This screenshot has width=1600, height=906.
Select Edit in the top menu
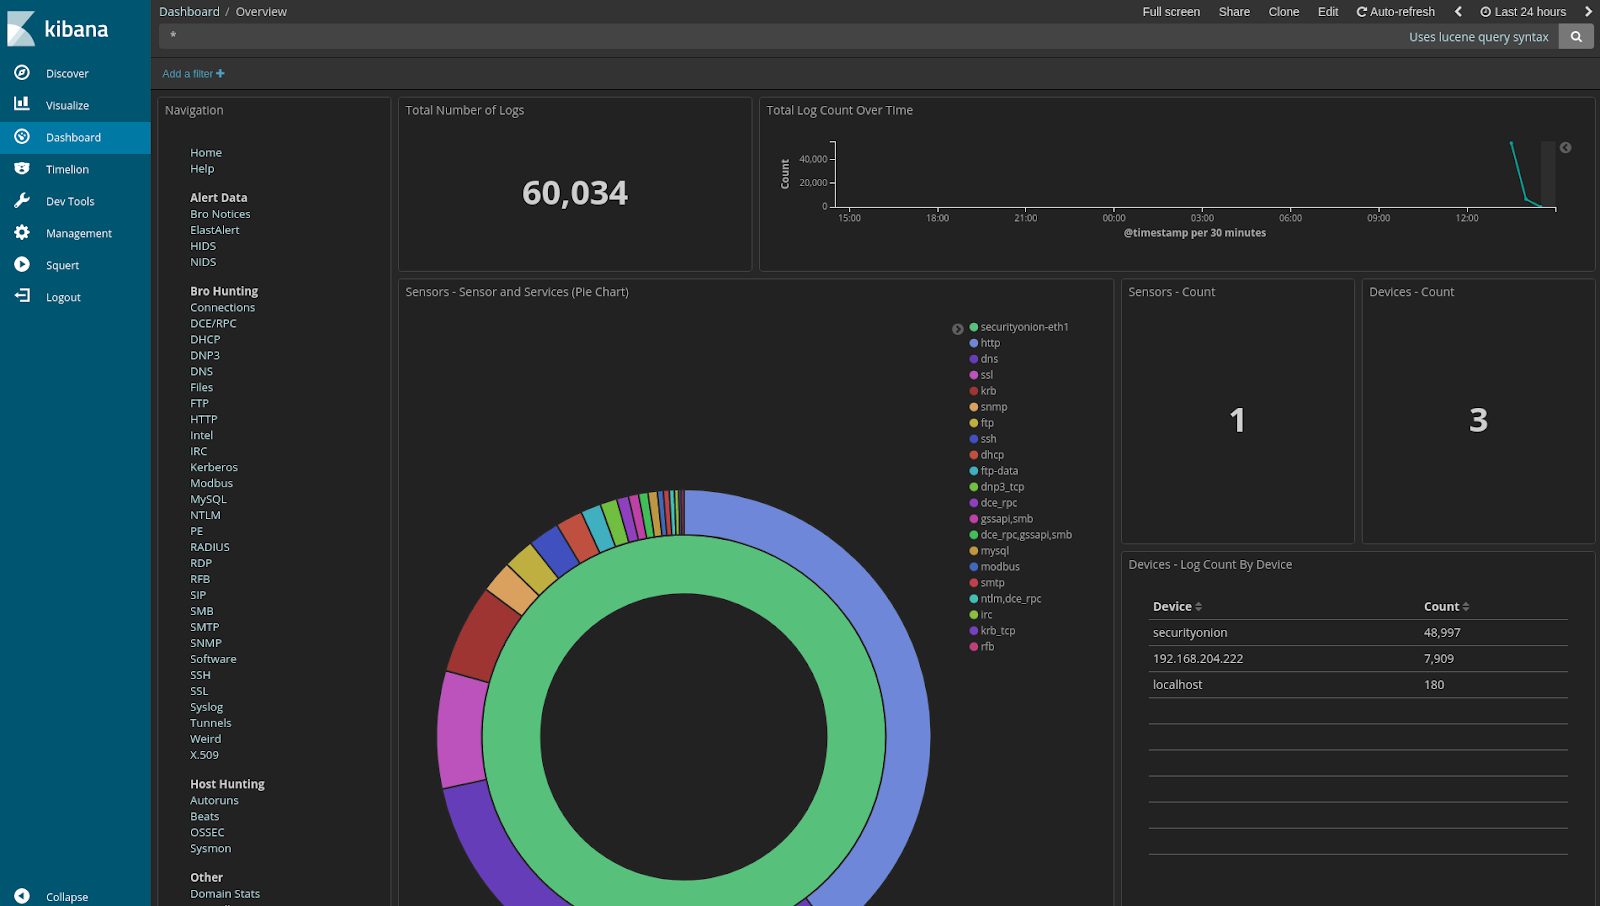pos(1327,11)
